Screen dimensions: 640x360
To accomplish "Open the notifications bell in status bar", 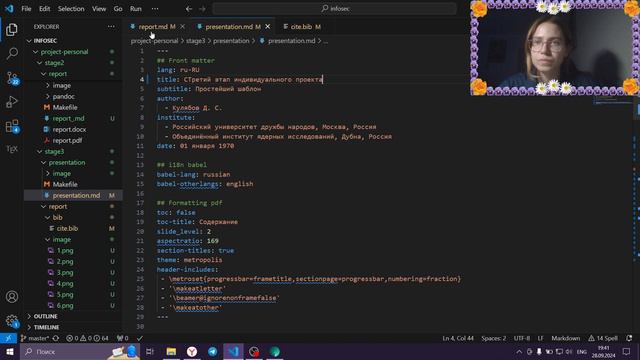I will [629, 338].
